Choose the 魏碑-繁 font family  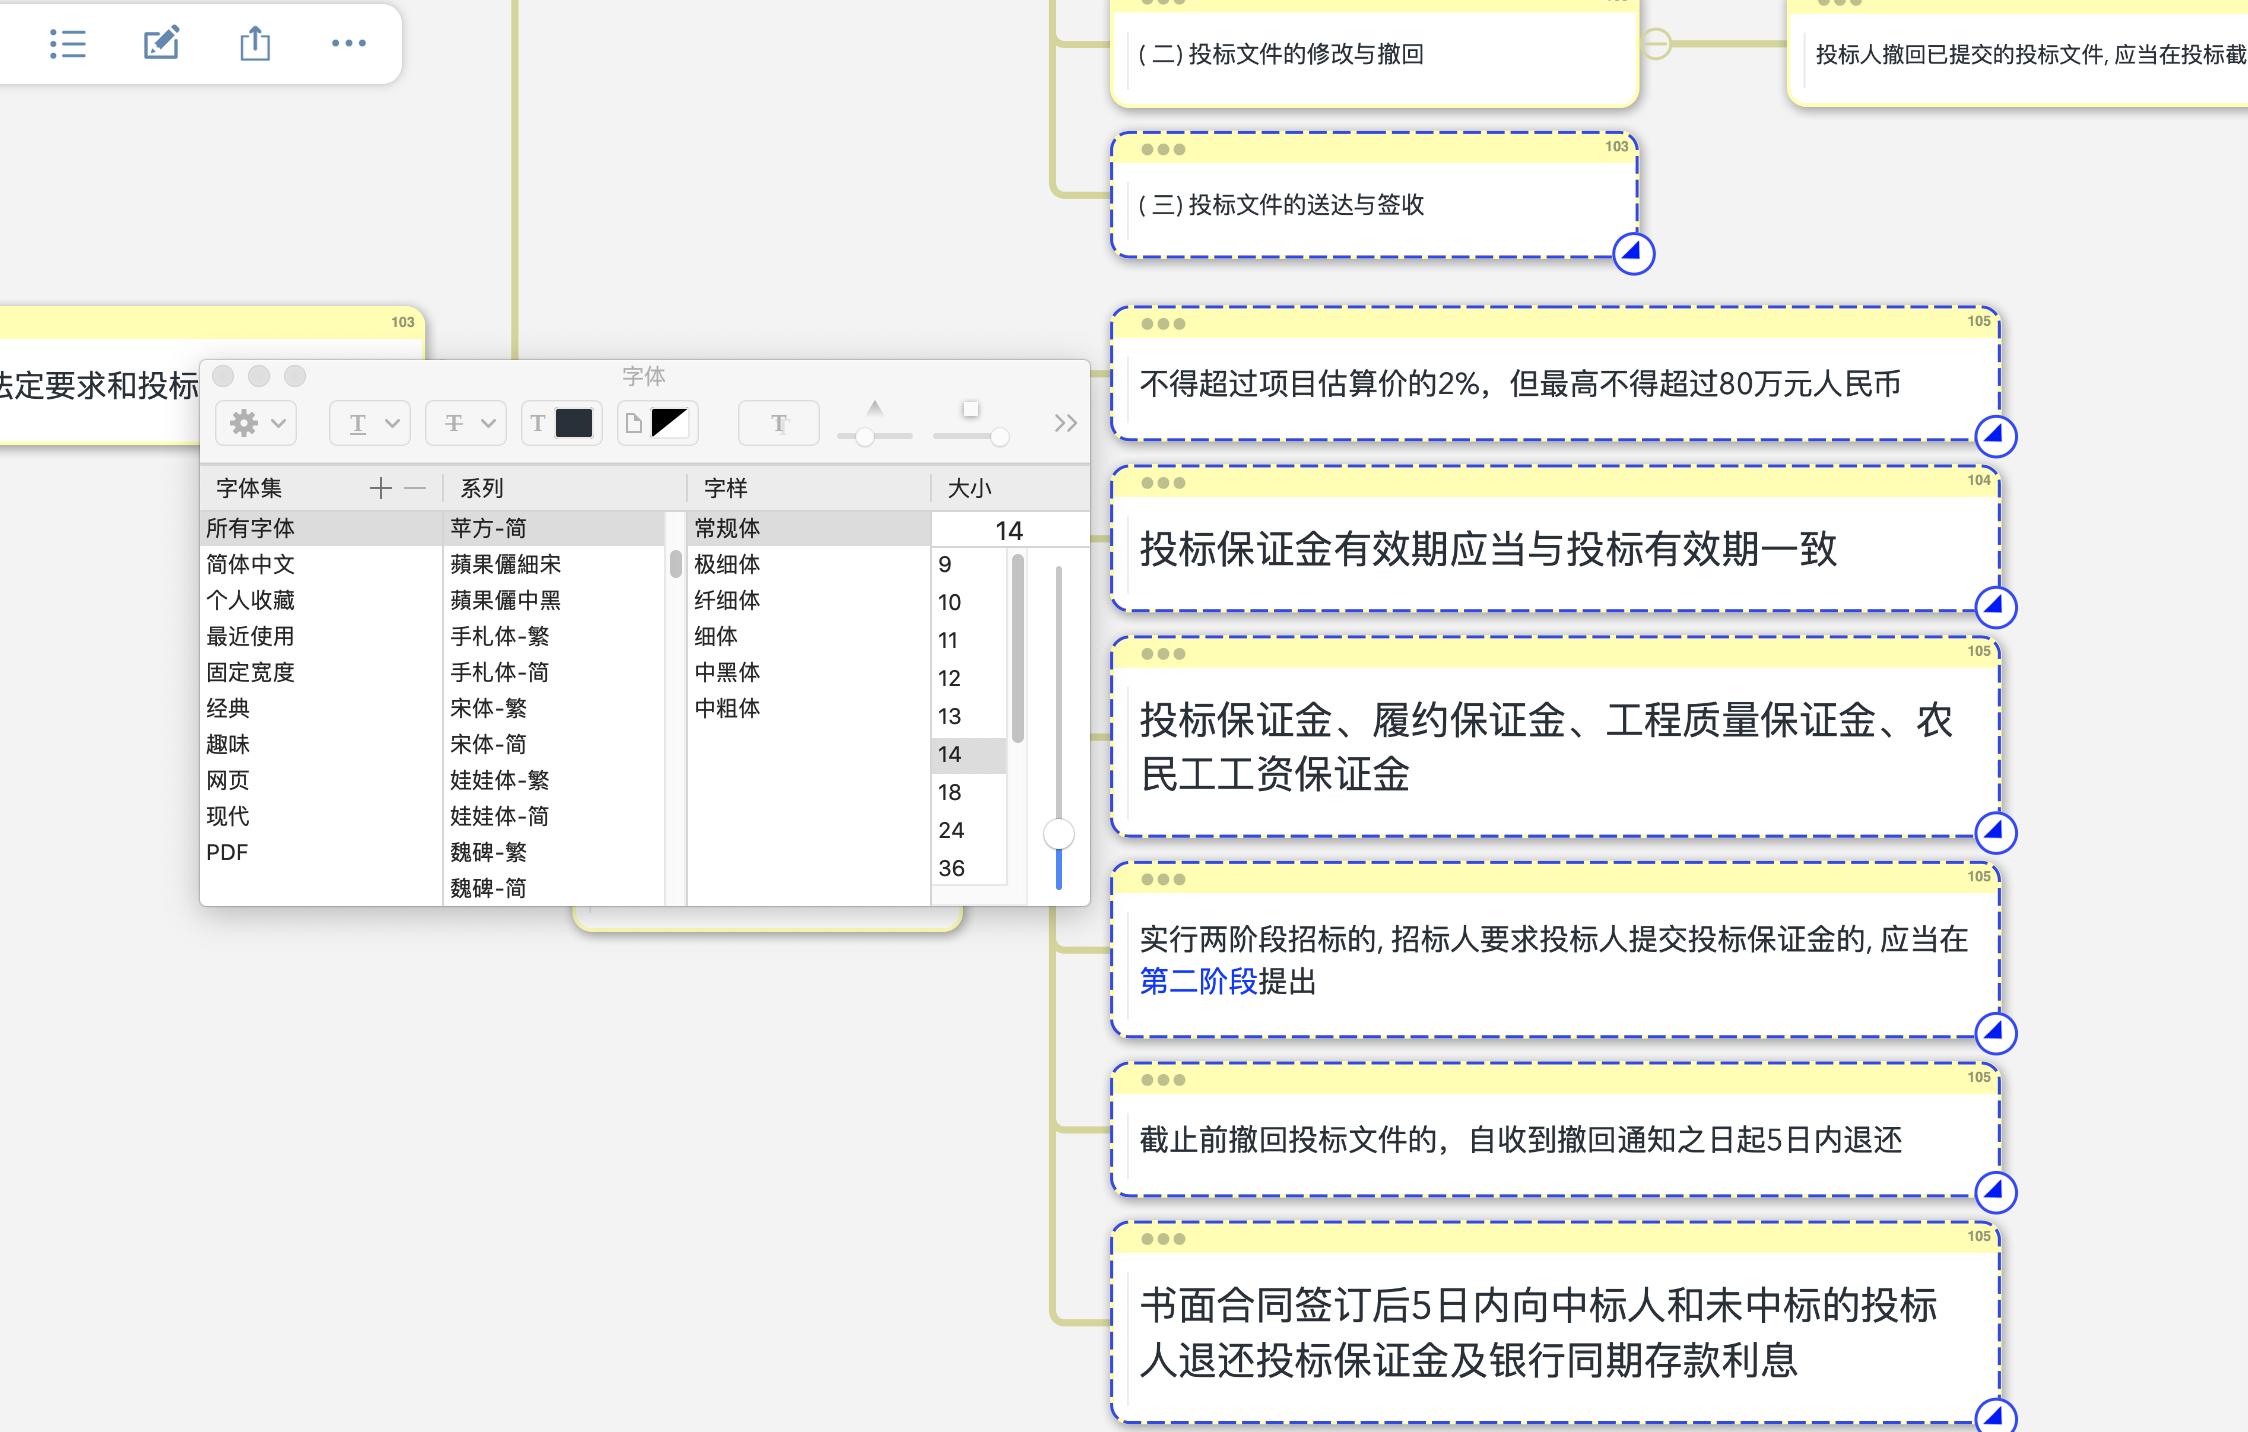[554, 852]
